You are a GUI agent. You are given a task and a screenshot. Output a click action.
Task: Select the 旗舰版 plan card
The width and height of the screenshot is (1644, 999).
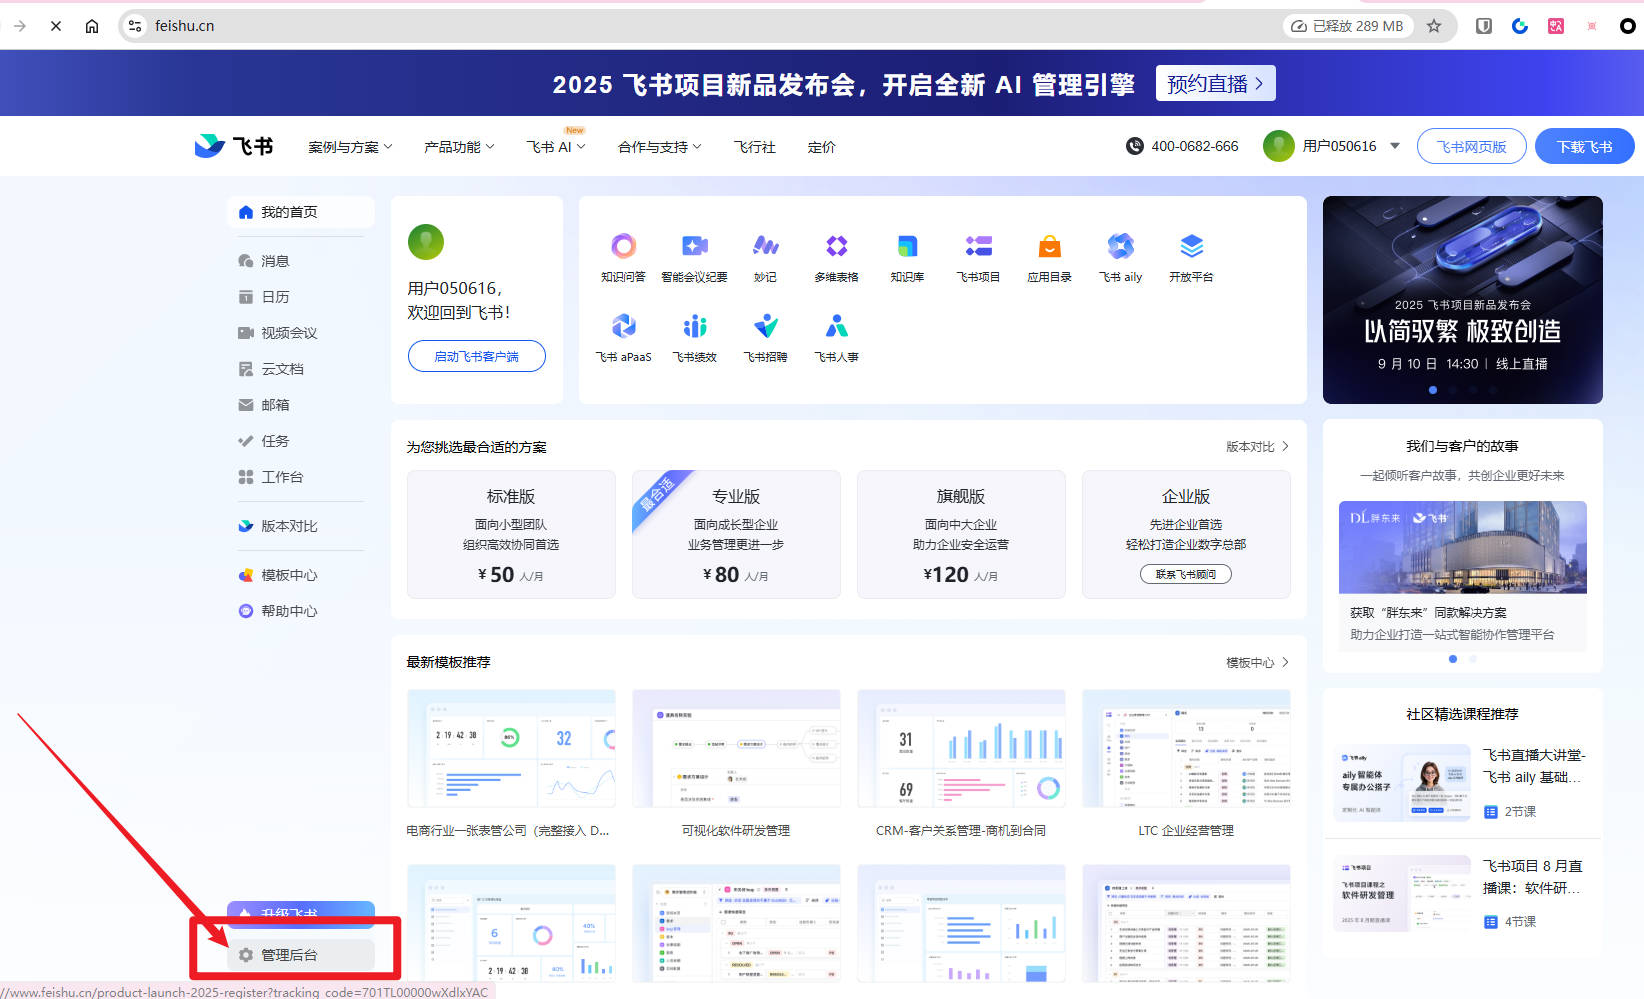pyautogui.click(x=961, y=534)
